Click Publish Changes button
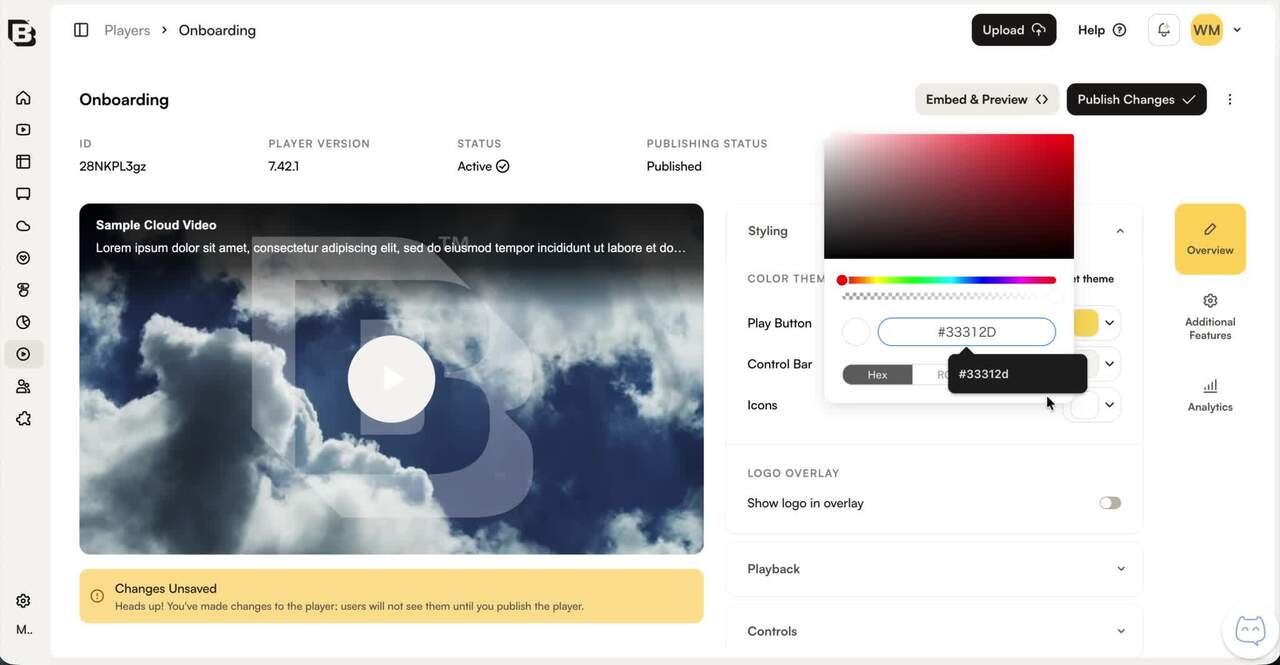 (1136, 100)
